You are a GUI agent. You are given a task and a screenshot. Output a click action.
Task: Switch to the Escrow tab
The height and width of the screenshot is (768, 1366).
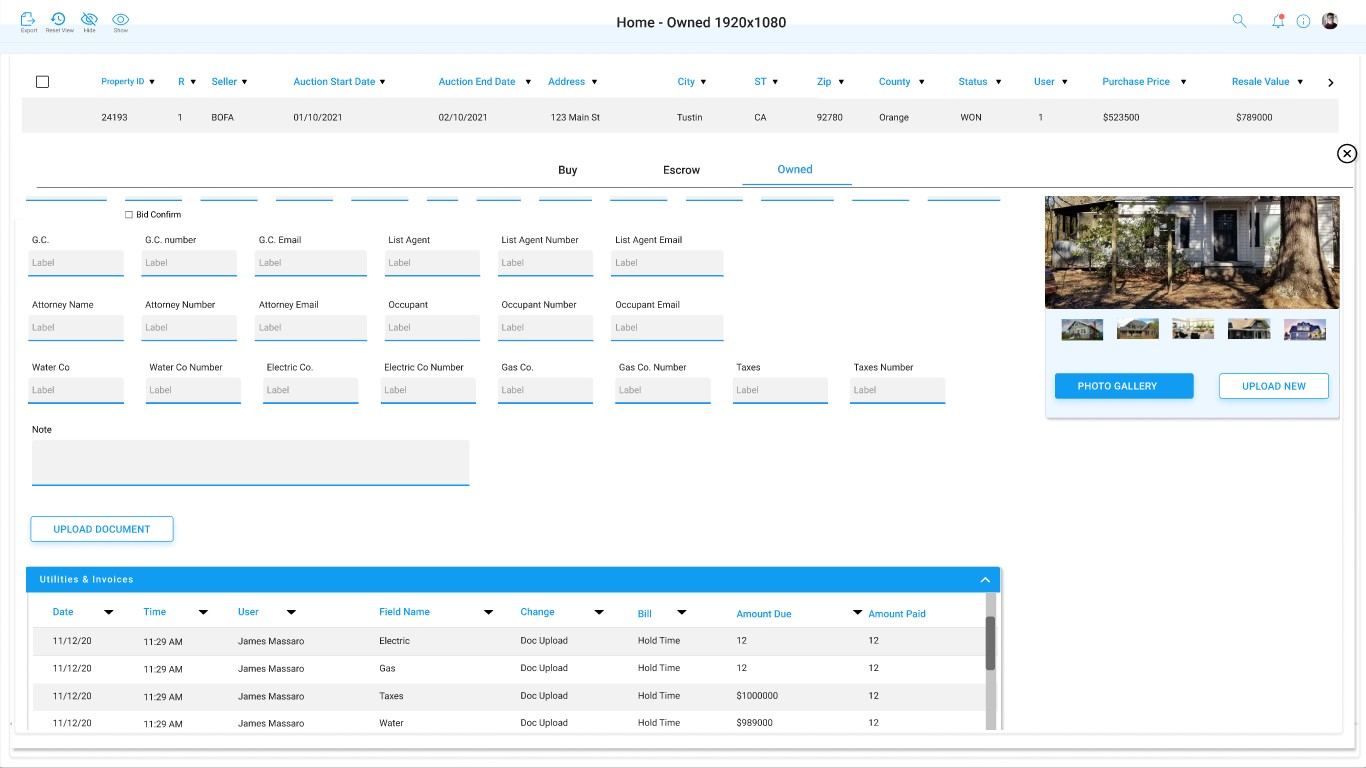click(681, 170)
